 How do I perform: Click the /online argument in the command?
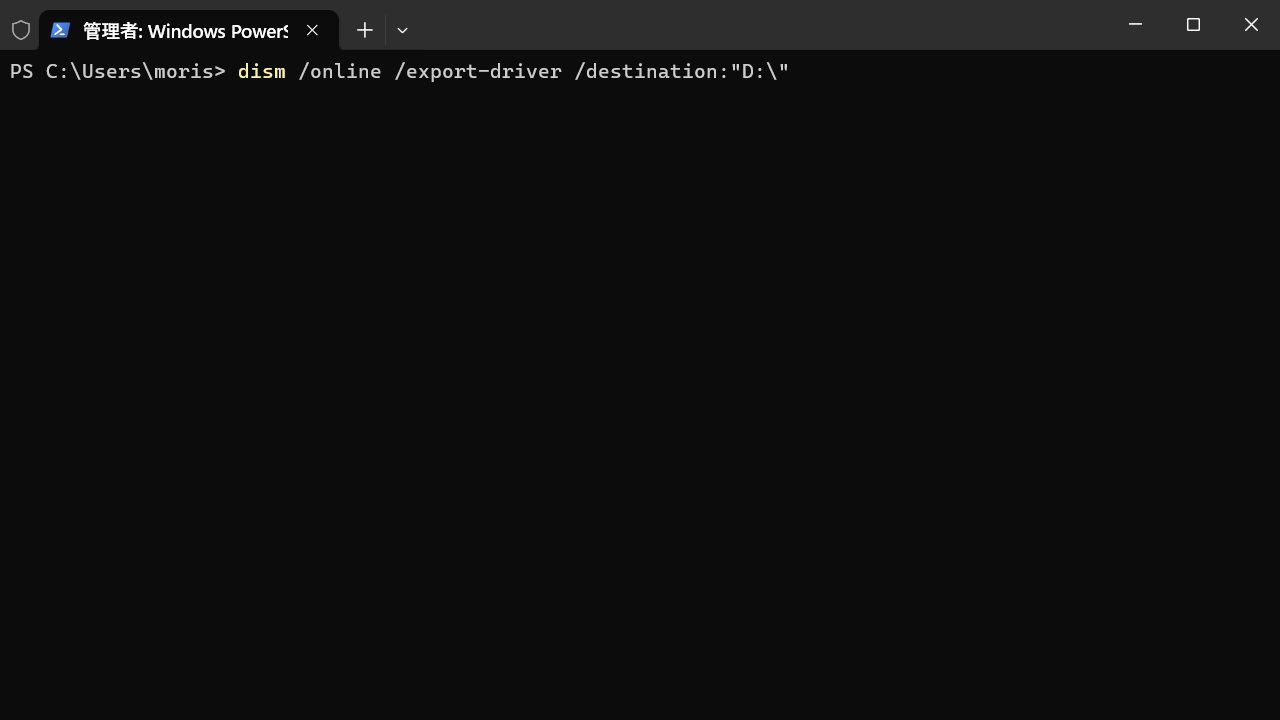[x=339, y=72]
